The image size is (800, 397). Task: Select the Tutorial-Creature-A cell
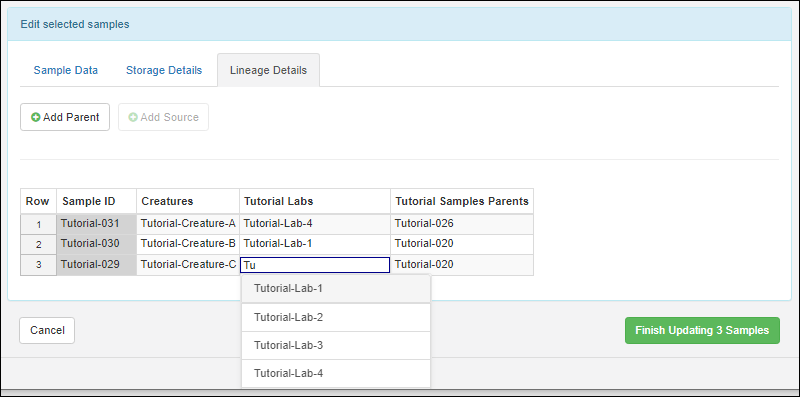tap(188, 224)
